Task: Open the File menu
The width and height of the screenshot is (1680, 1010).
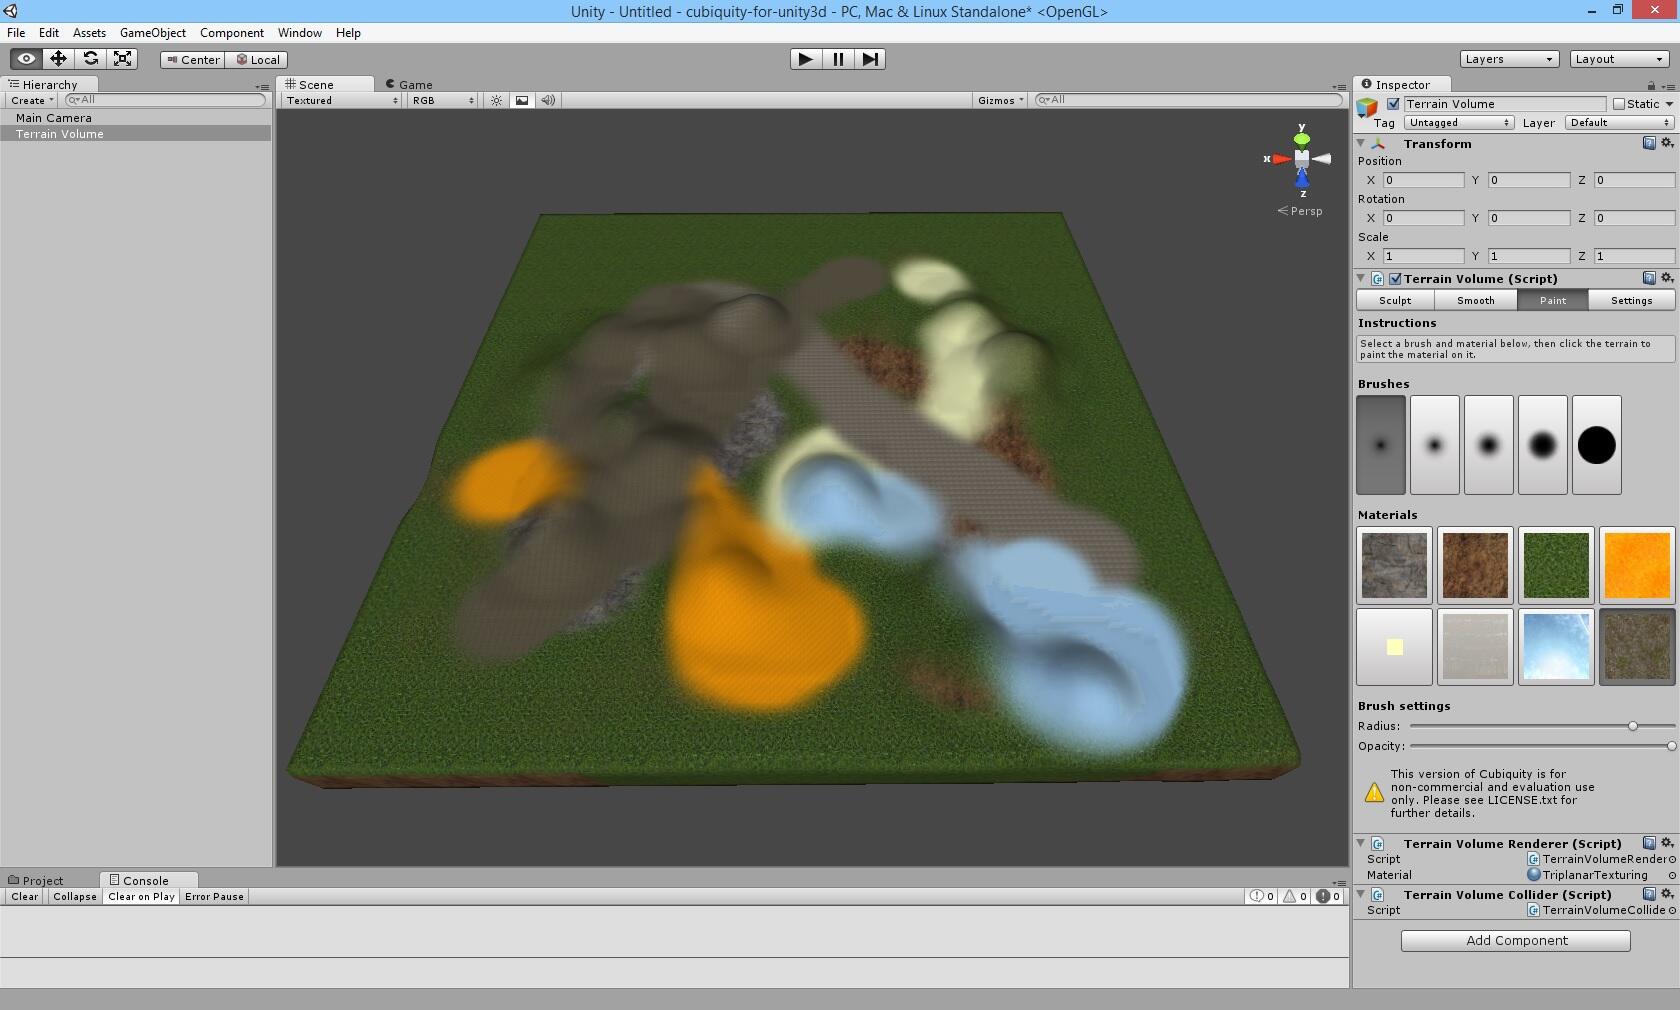Action: coord(16,33)
